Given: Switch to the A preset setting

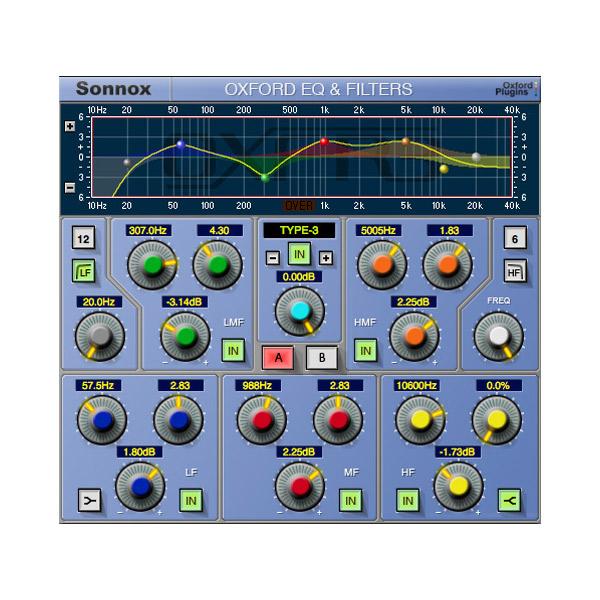Looking at the screenshot, I should [x=279, y=359].
